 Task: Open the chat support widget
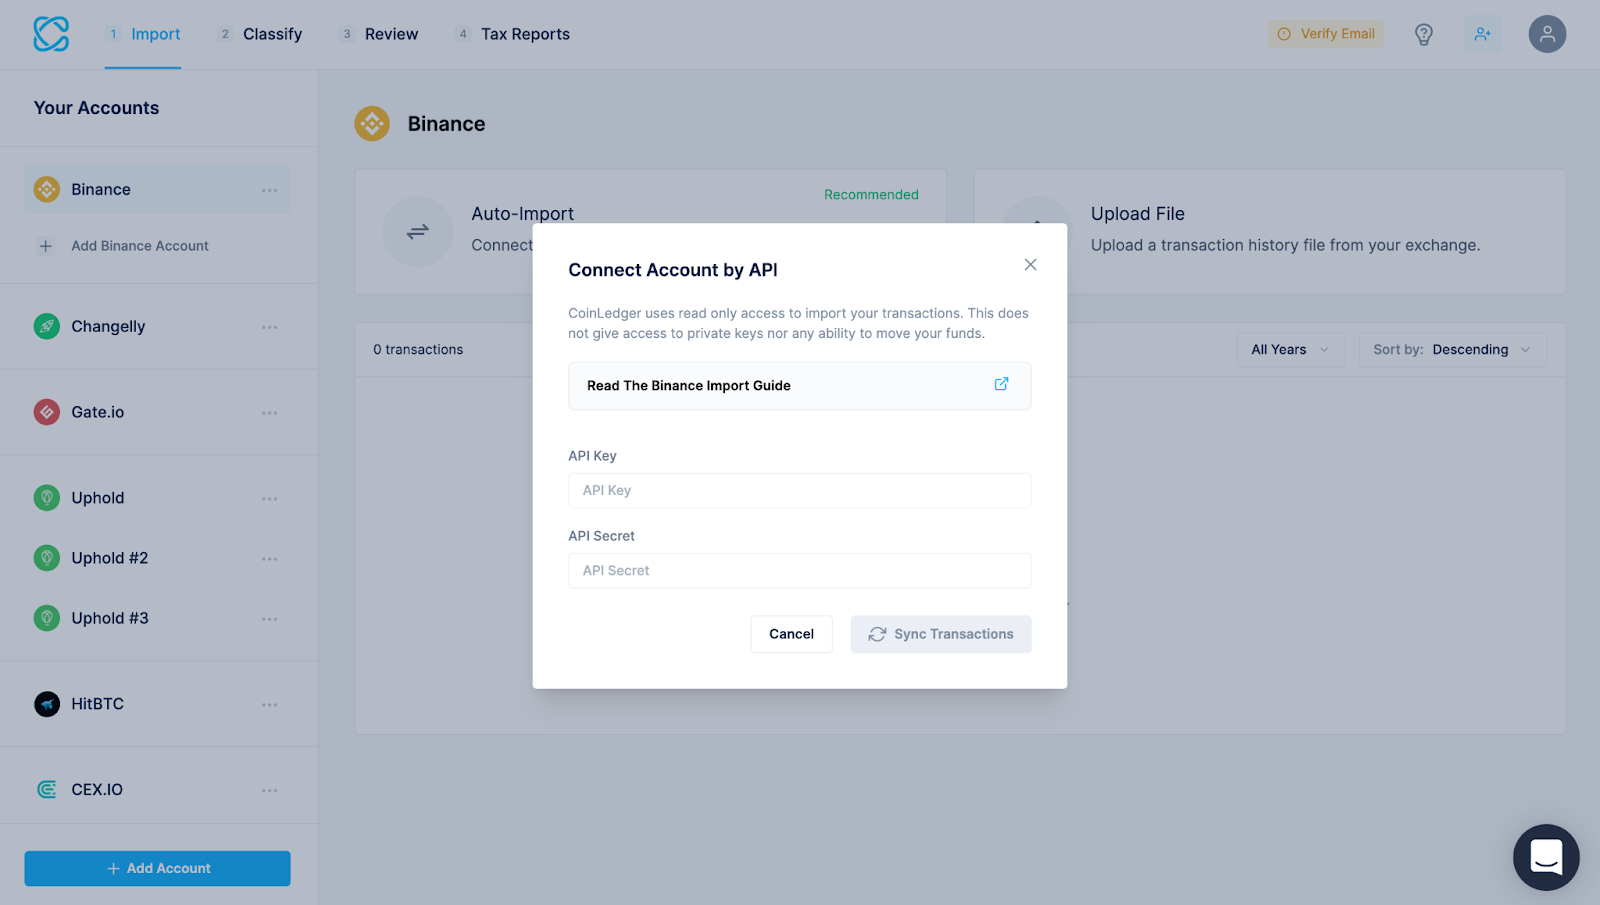coord(1546,857)
